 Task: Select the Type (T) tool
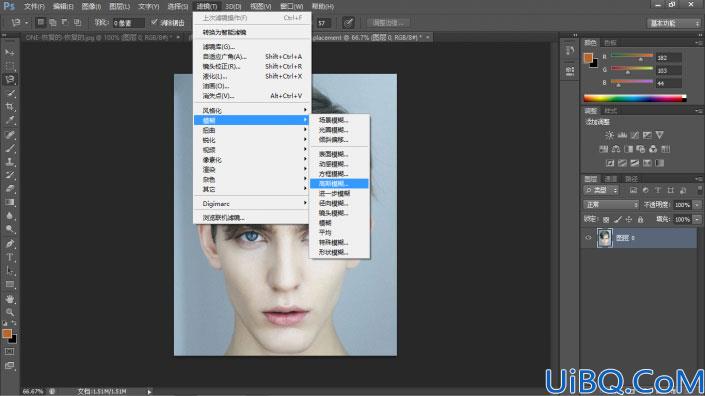10,258
